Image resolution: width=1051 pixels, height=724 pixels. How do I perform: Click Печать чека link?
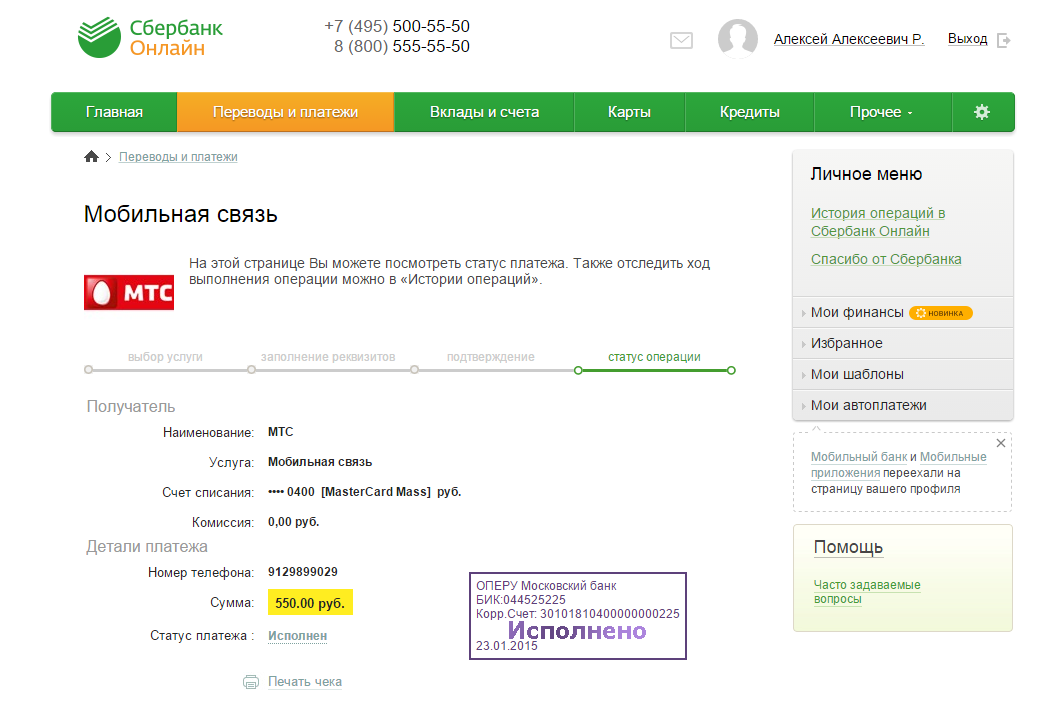pyautogui.click(x=305, y=682)
